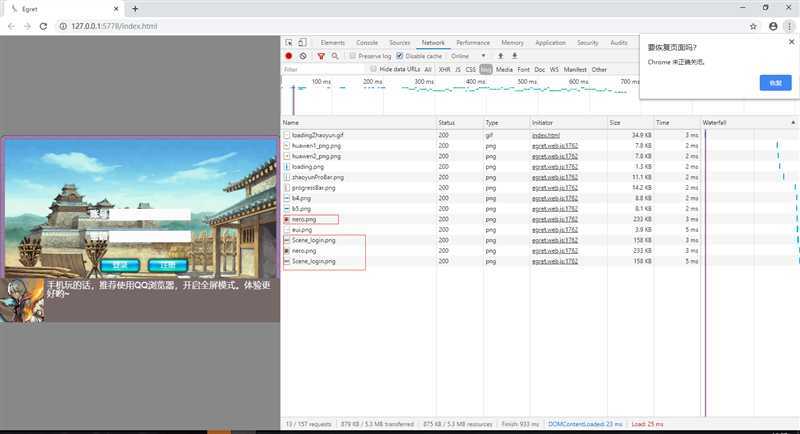Click the address bar URL
Screen dimensions: 800x434
(x=114, y=26)
